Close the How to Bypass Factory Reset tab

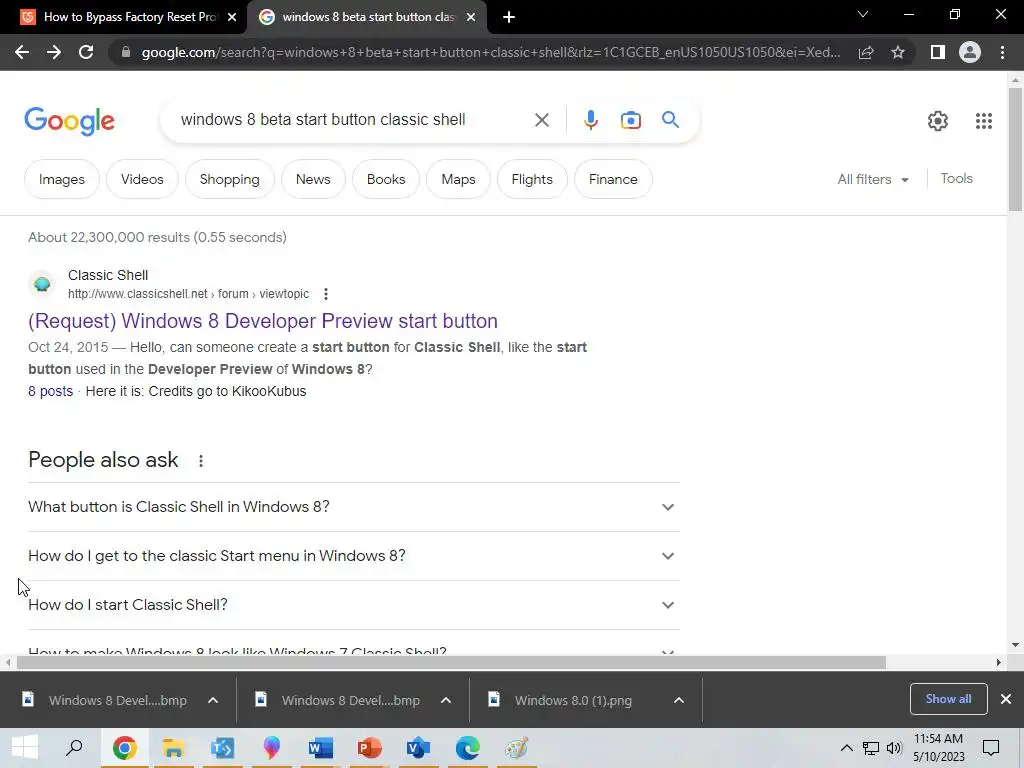click(232, 17)
